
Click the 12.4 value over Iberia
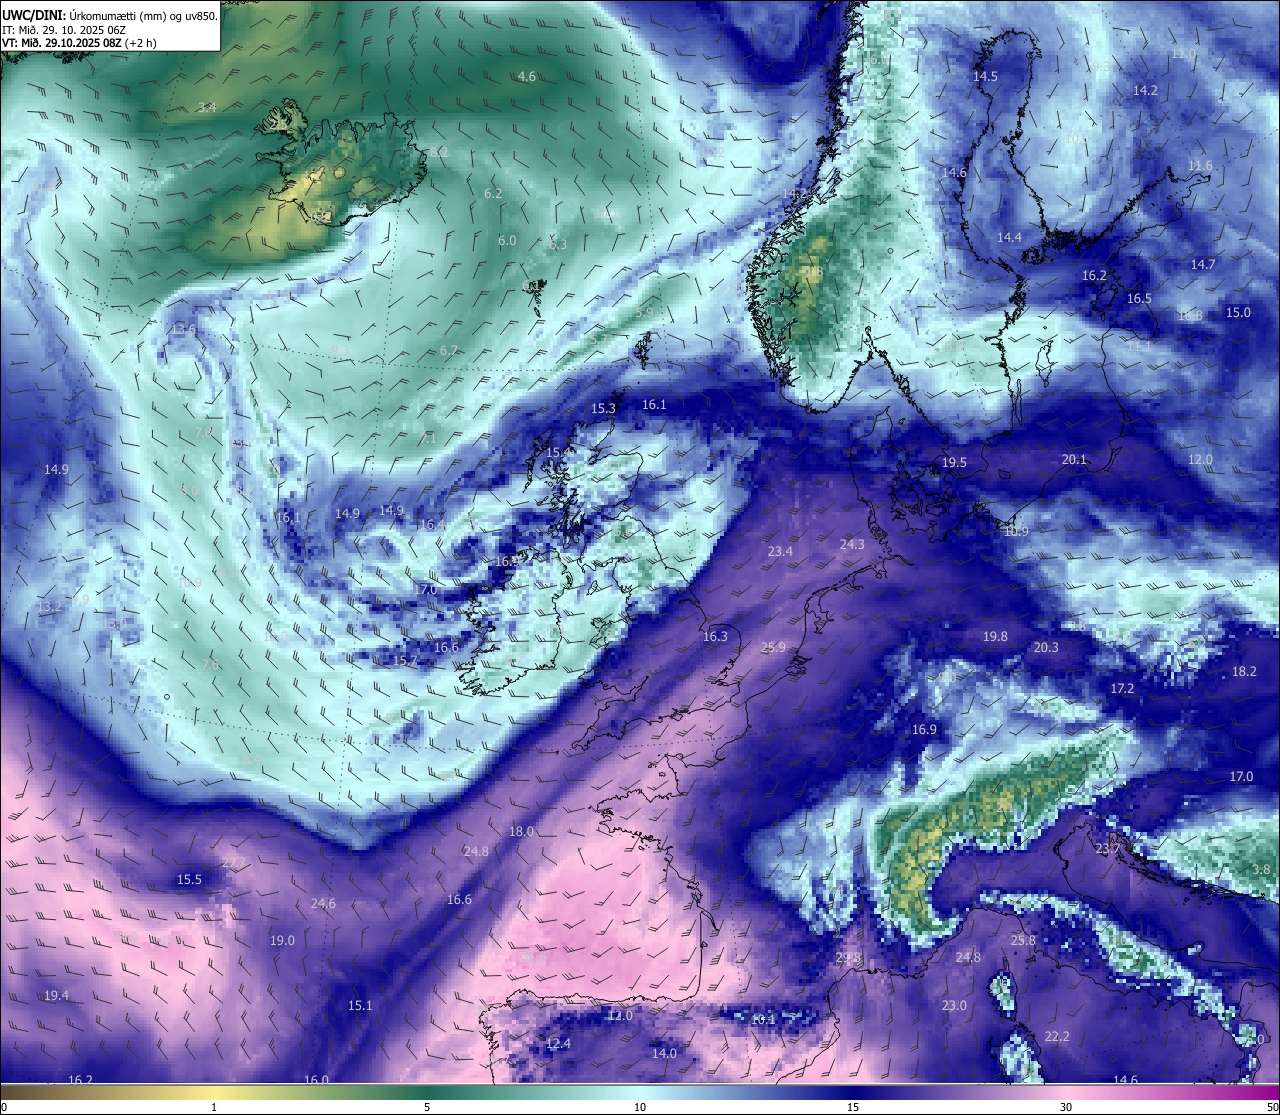(x=558, y=1044)
